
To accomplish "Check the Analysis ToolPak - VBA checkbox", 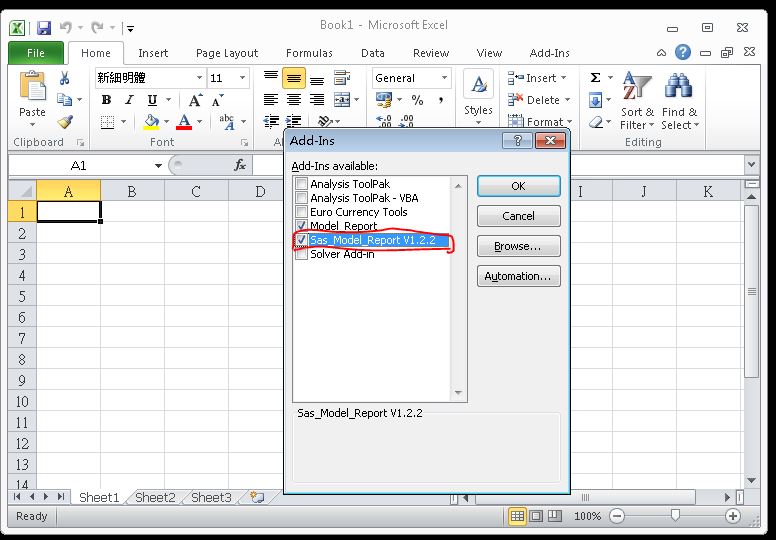I will [301, 198].
